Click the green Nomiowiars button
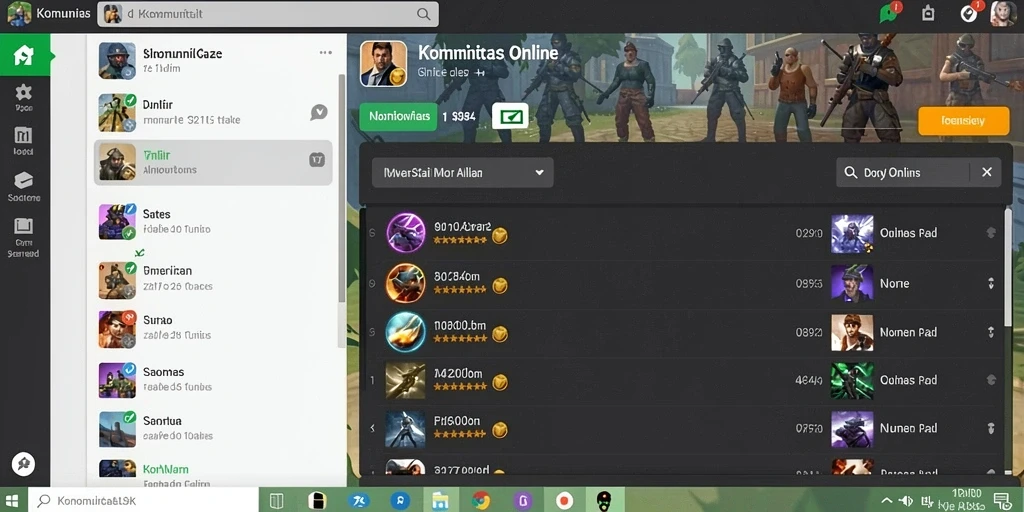 398,117
